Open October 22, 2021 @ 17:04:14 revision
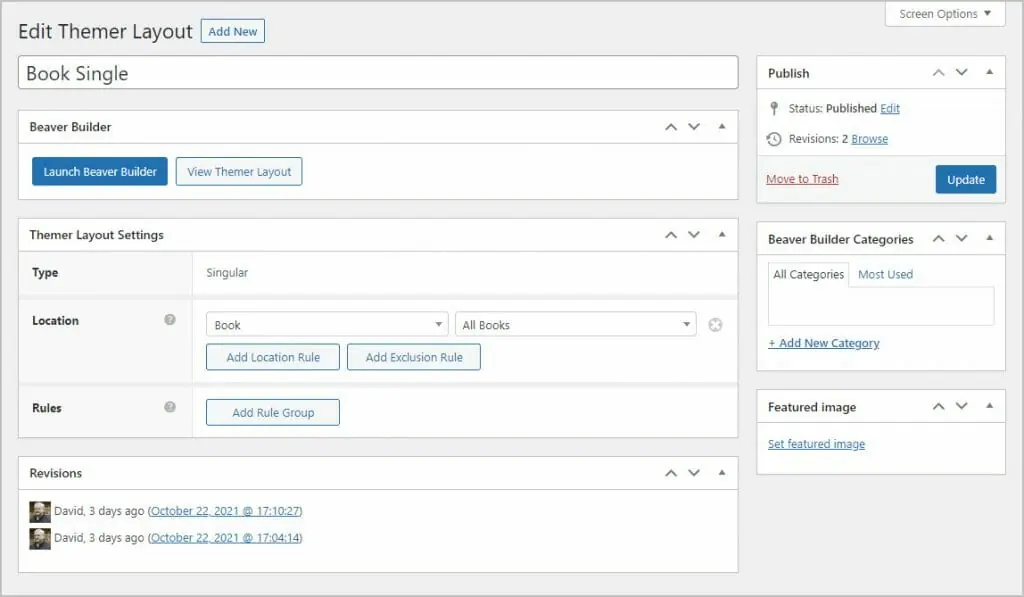The width and height of the screenshot is (1024, 597). tap(225, 538)
